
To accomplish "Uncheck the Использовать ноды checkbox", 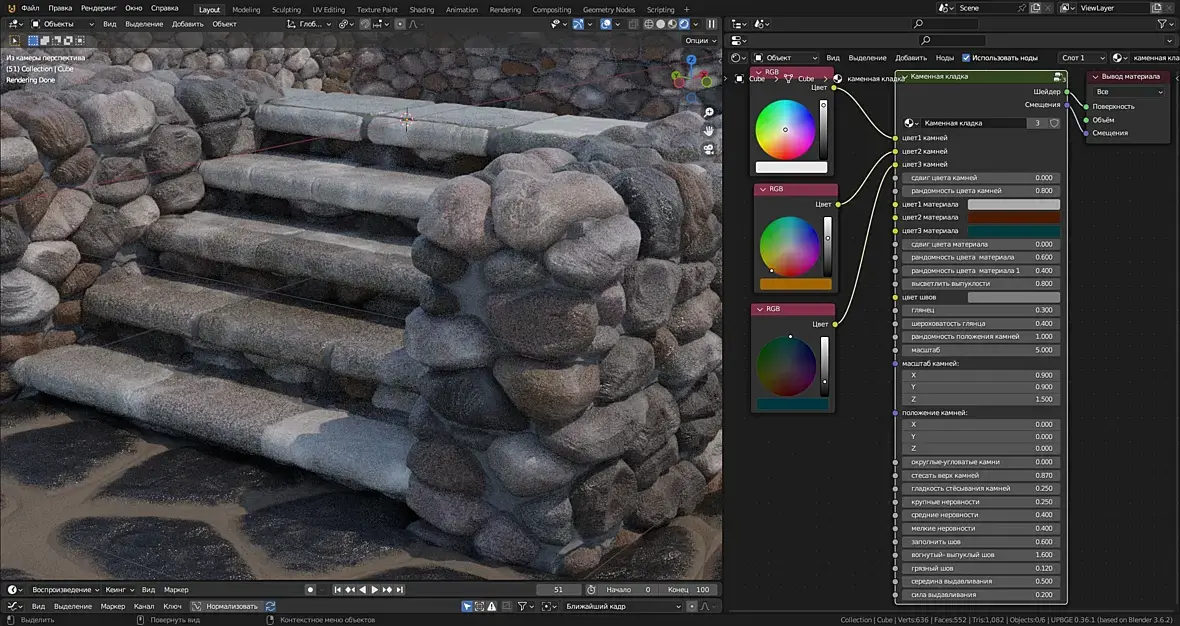I will [x=966, y=58].
